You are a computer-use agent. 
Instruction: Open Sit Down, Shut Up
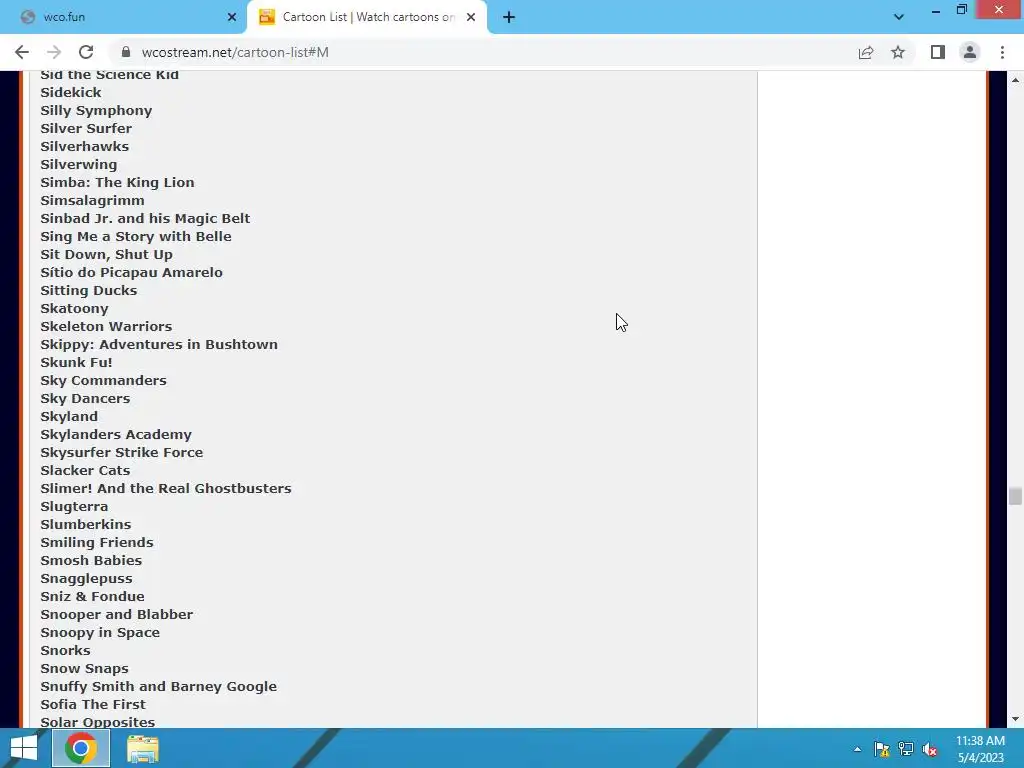coord(106,255)
